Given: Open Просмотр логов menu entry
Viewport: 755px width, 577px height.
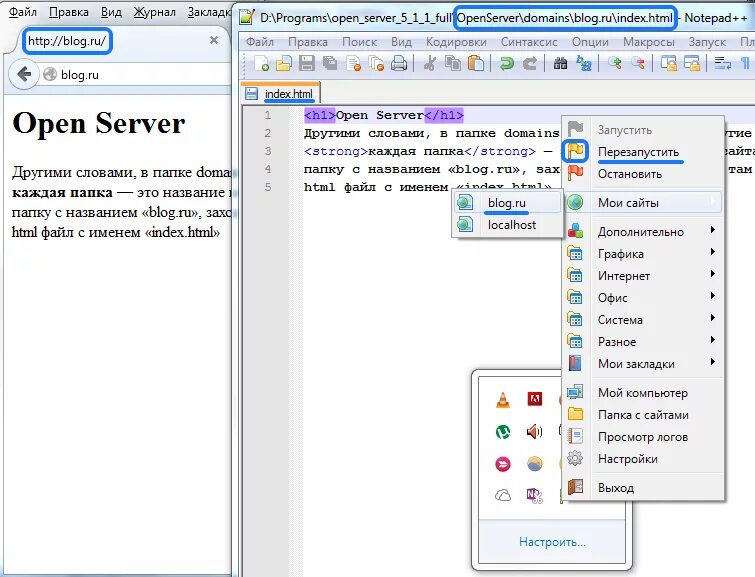Looking at the screenshot, I should click(x=643, y=437).
